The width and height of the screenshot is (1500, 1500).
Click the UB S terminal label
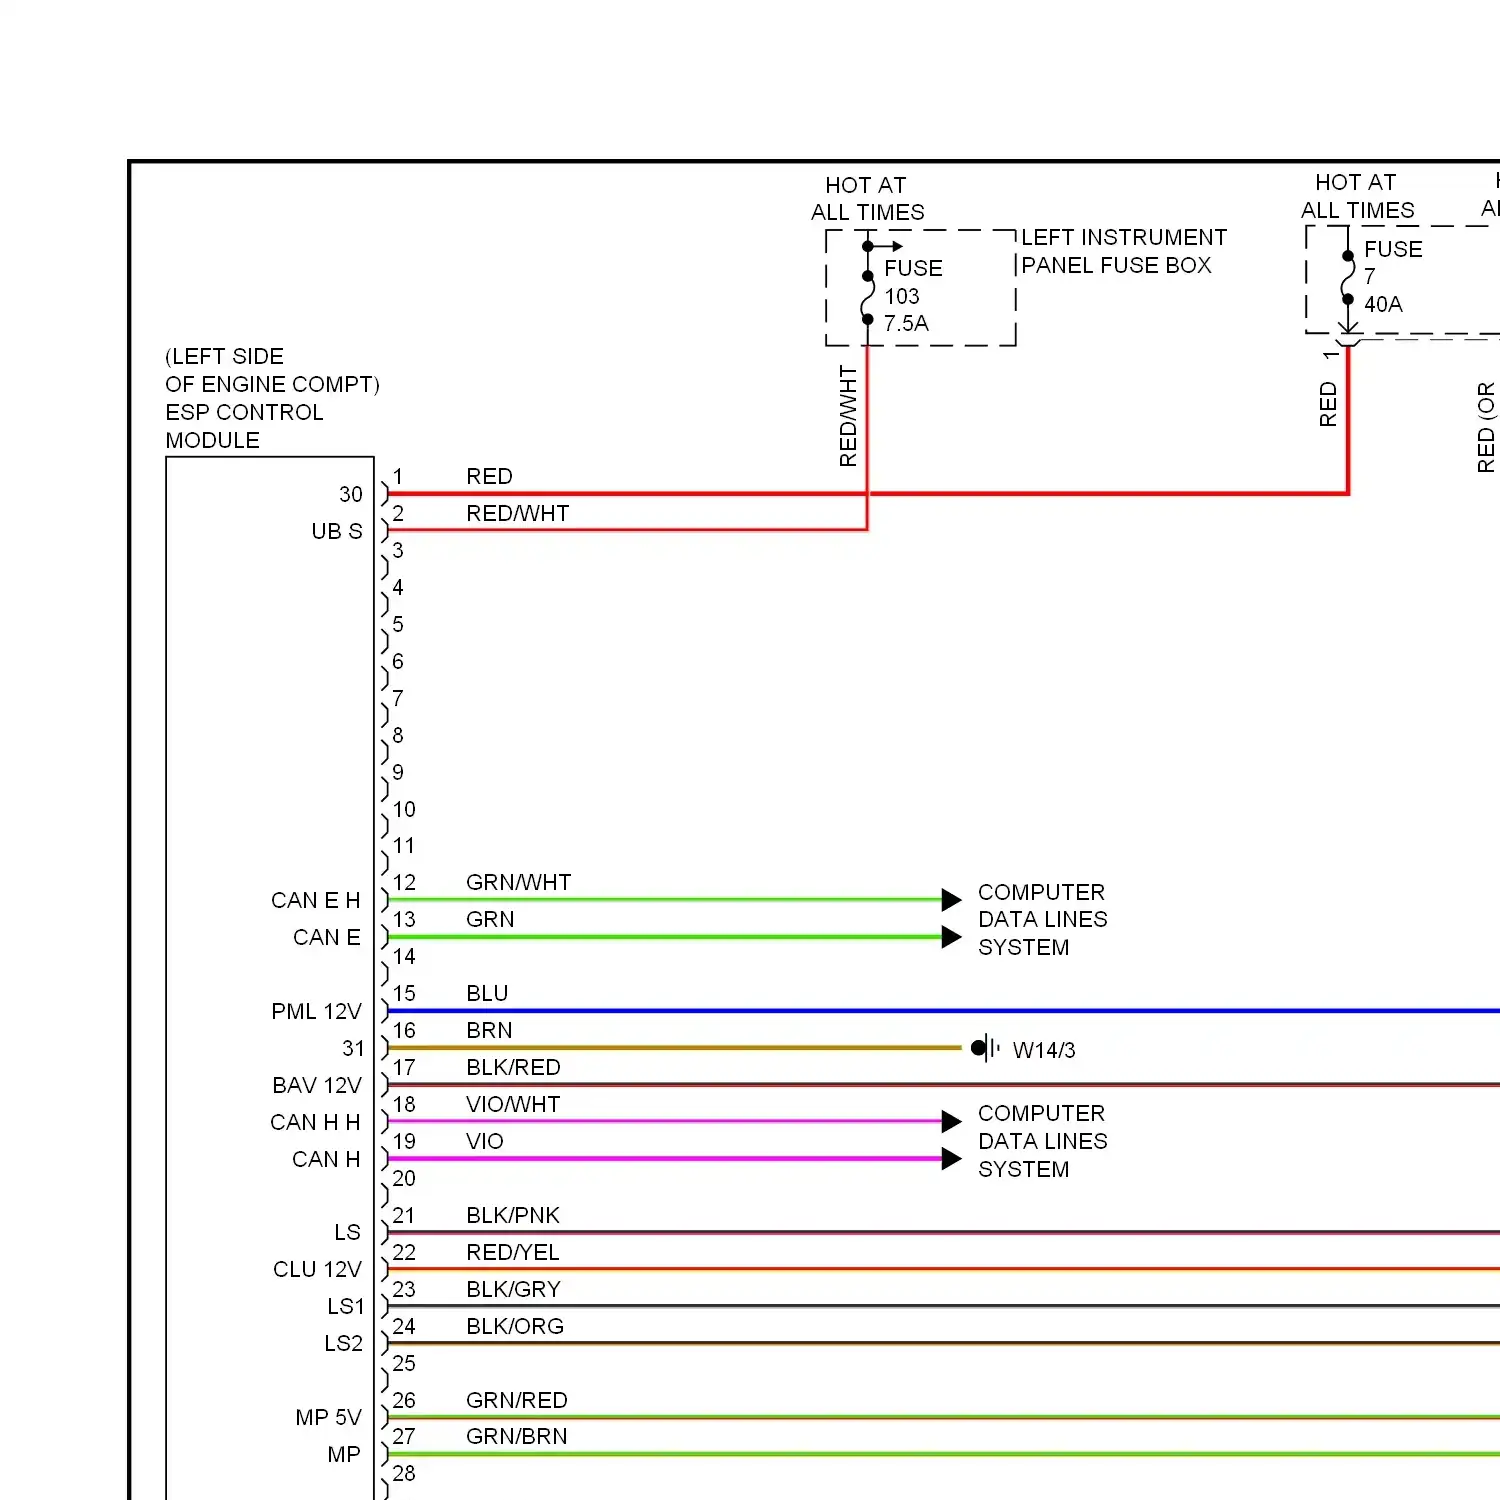tap(337, 531)
